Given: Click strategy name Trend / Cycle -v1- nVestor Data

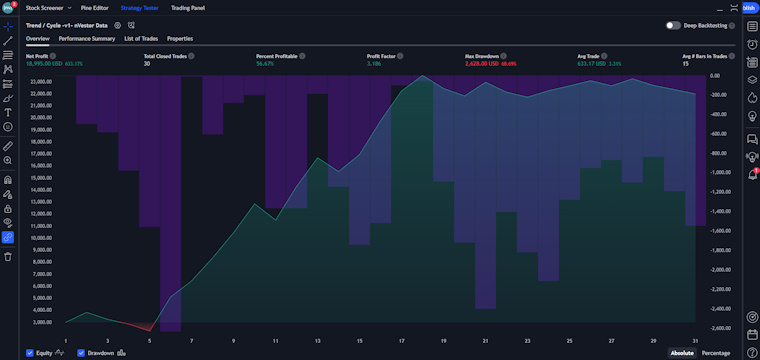Looking at the screenshot, I should pos(67,26).
